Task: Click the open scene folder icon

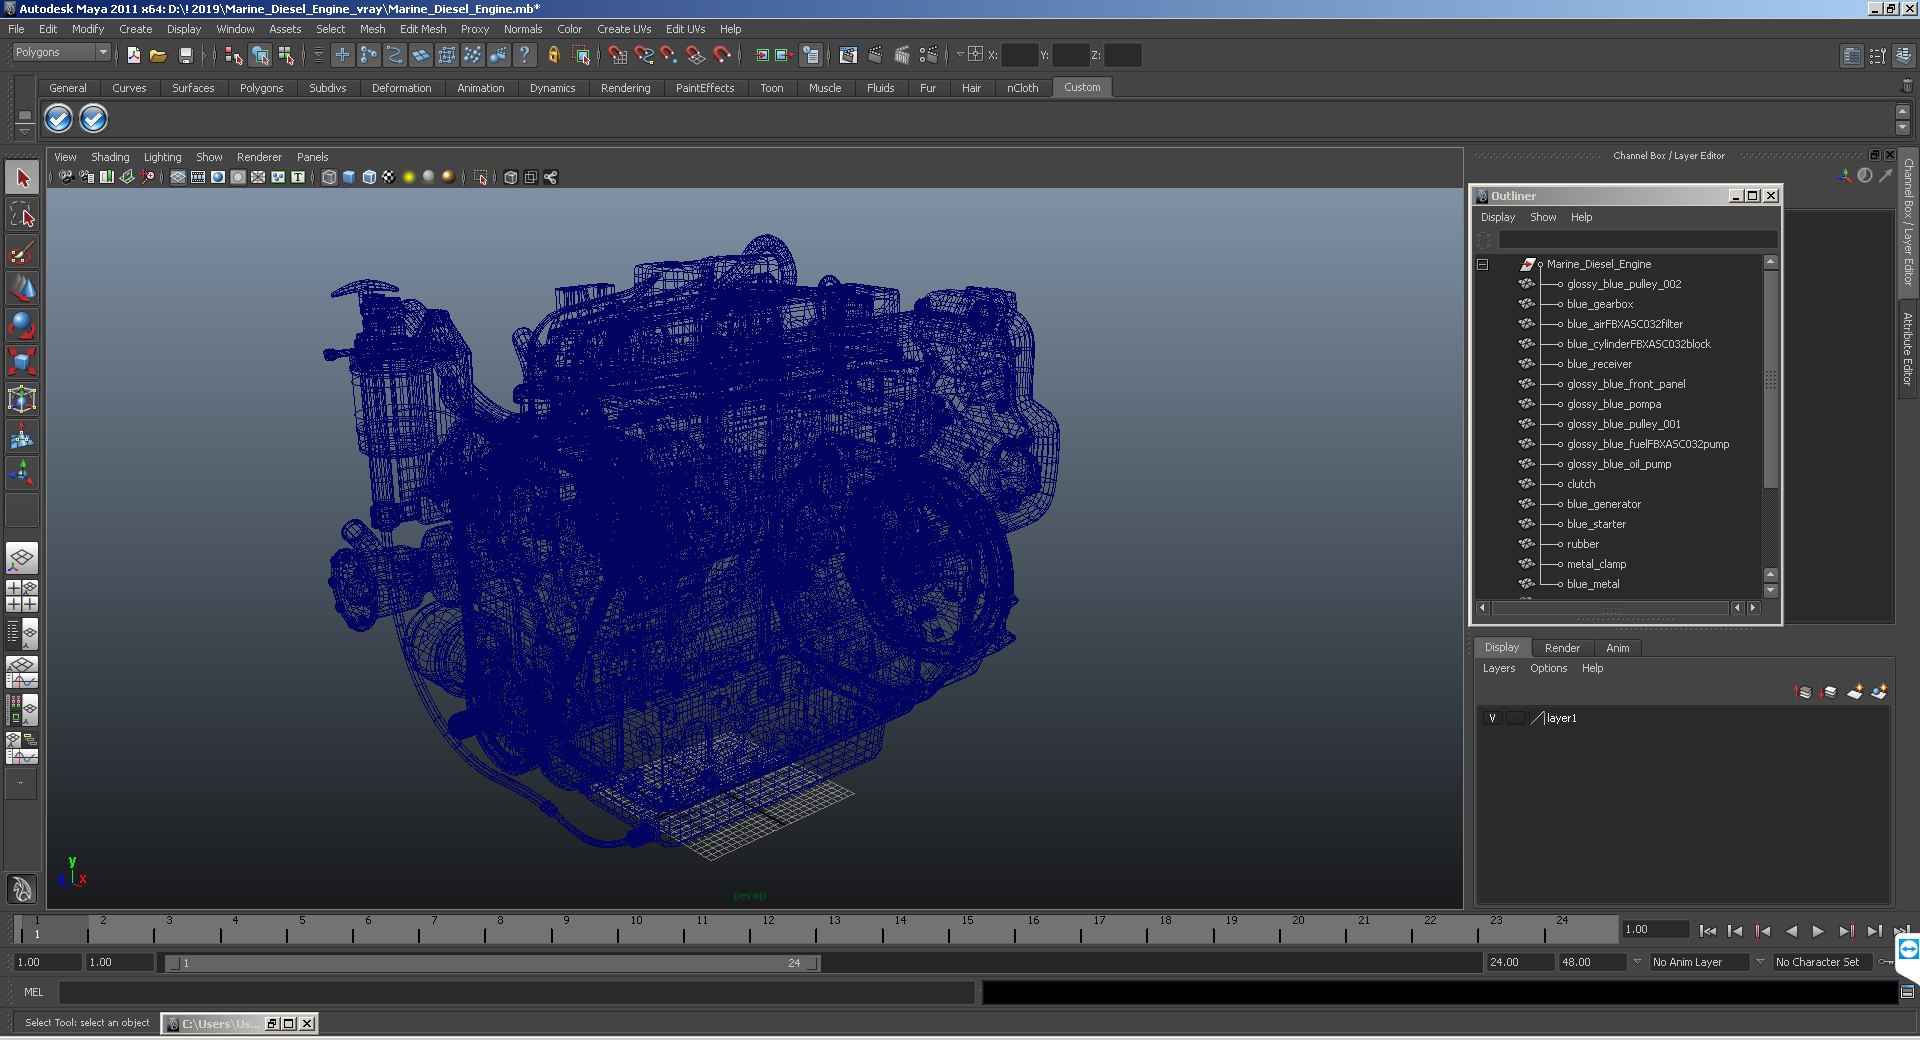Action: (158, 55)
